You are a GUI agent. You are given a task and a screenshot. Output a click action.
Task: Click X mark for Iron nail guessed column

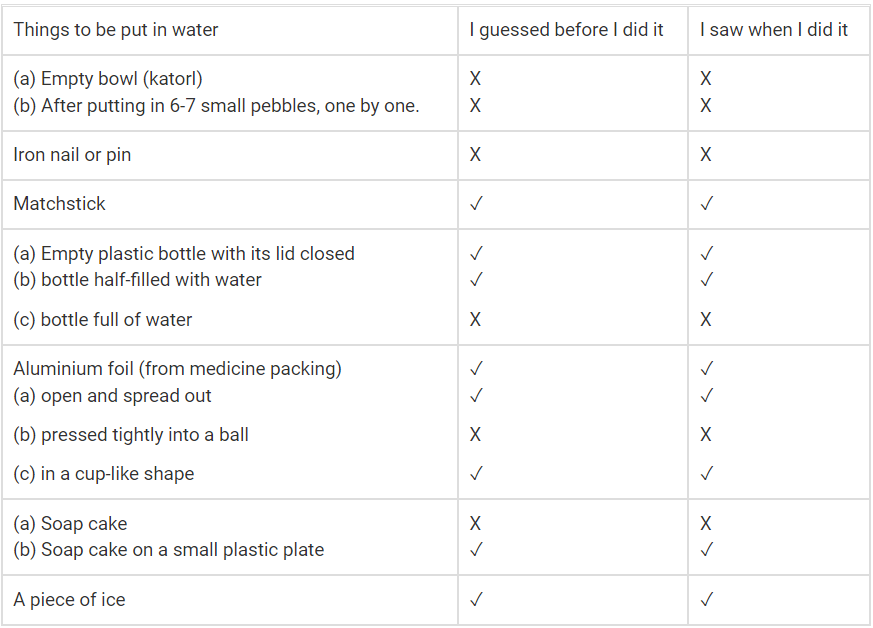point(475,155)
